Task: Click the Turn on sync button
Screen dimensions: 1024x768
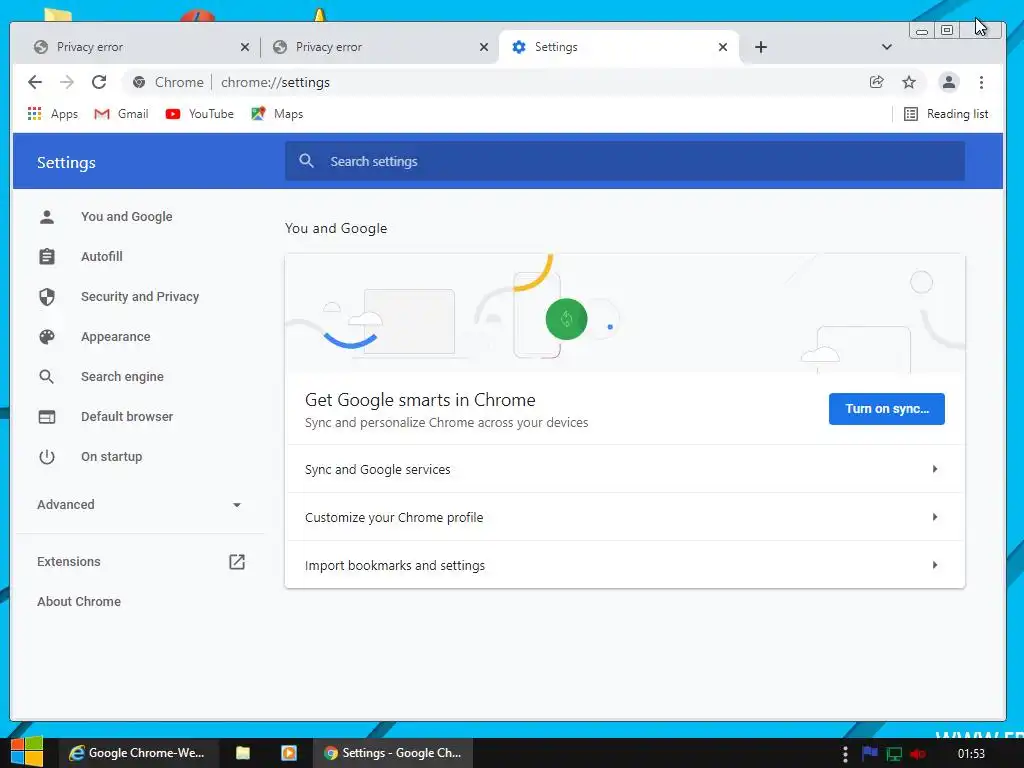Action: pyautogui.click(x=886, y=409)
